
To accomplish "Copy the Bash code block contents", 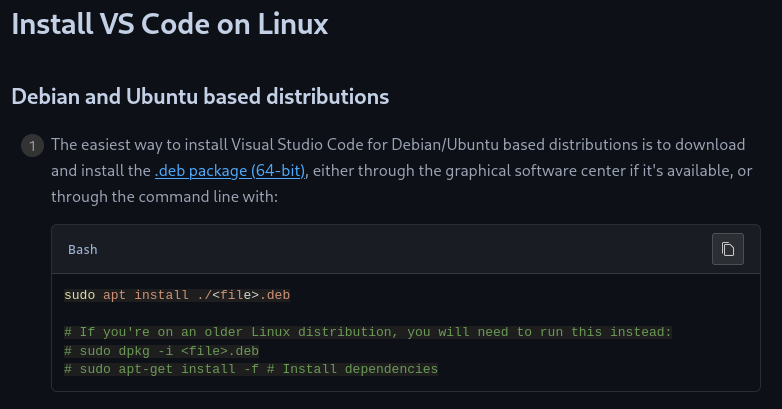I will (728, 249).
